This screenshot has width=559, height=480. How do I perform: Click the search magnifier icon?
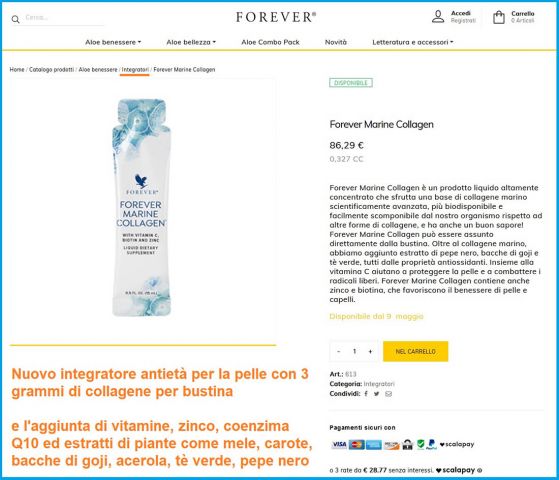[x=15, y=19]
